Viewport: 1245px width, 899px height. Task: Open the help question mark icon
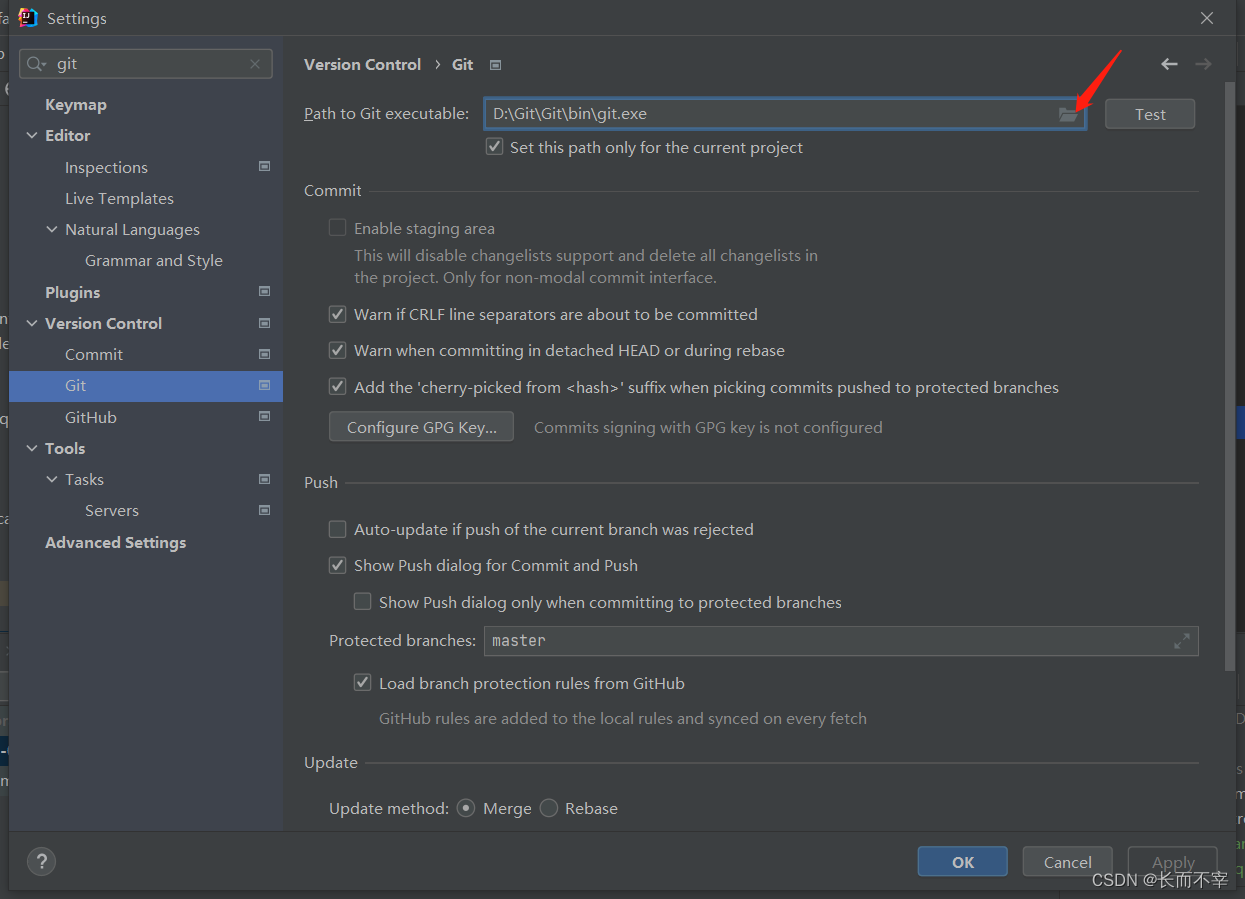pyautogui.click(x=41, y=861)
